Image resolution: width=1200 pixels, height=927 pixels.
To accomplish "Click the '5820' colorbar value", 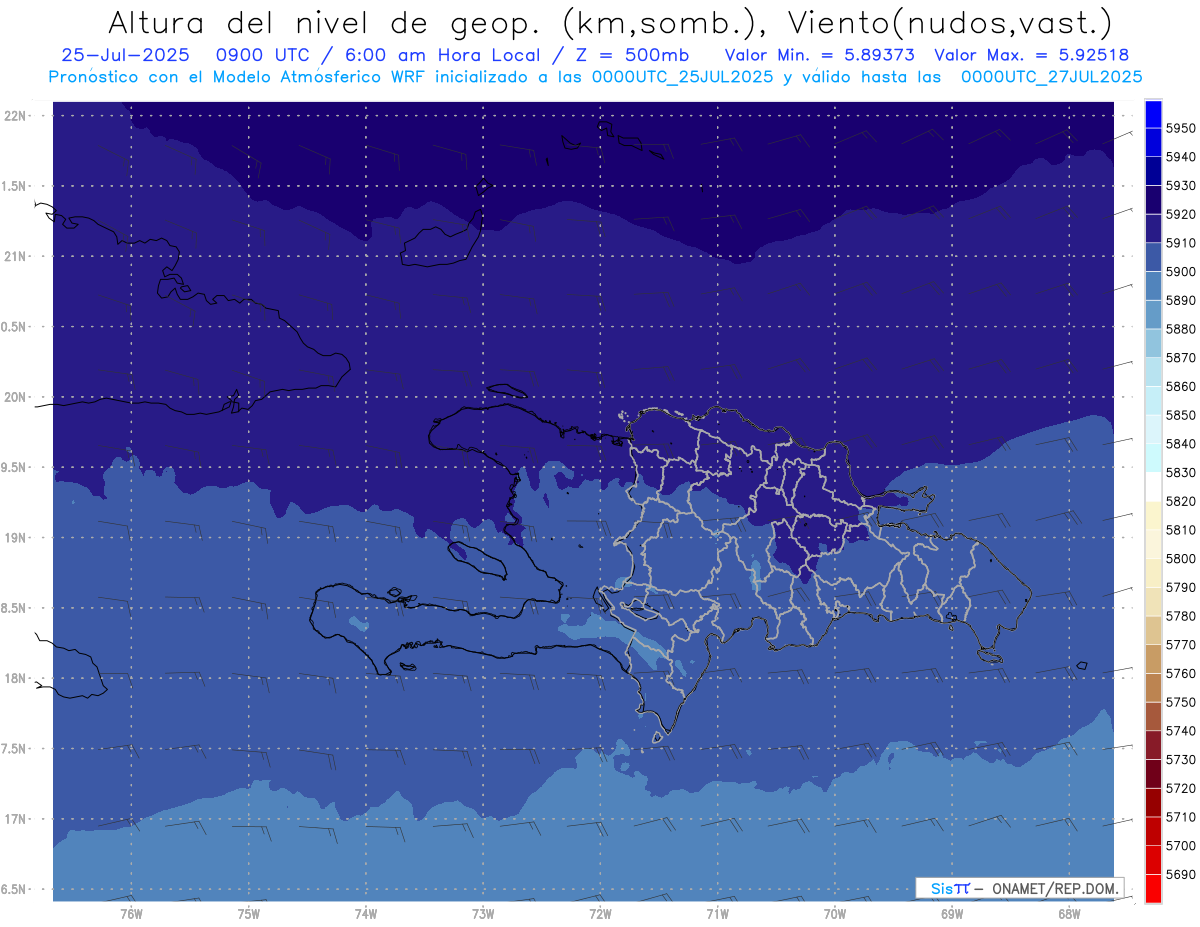I will click(1181, 501).
